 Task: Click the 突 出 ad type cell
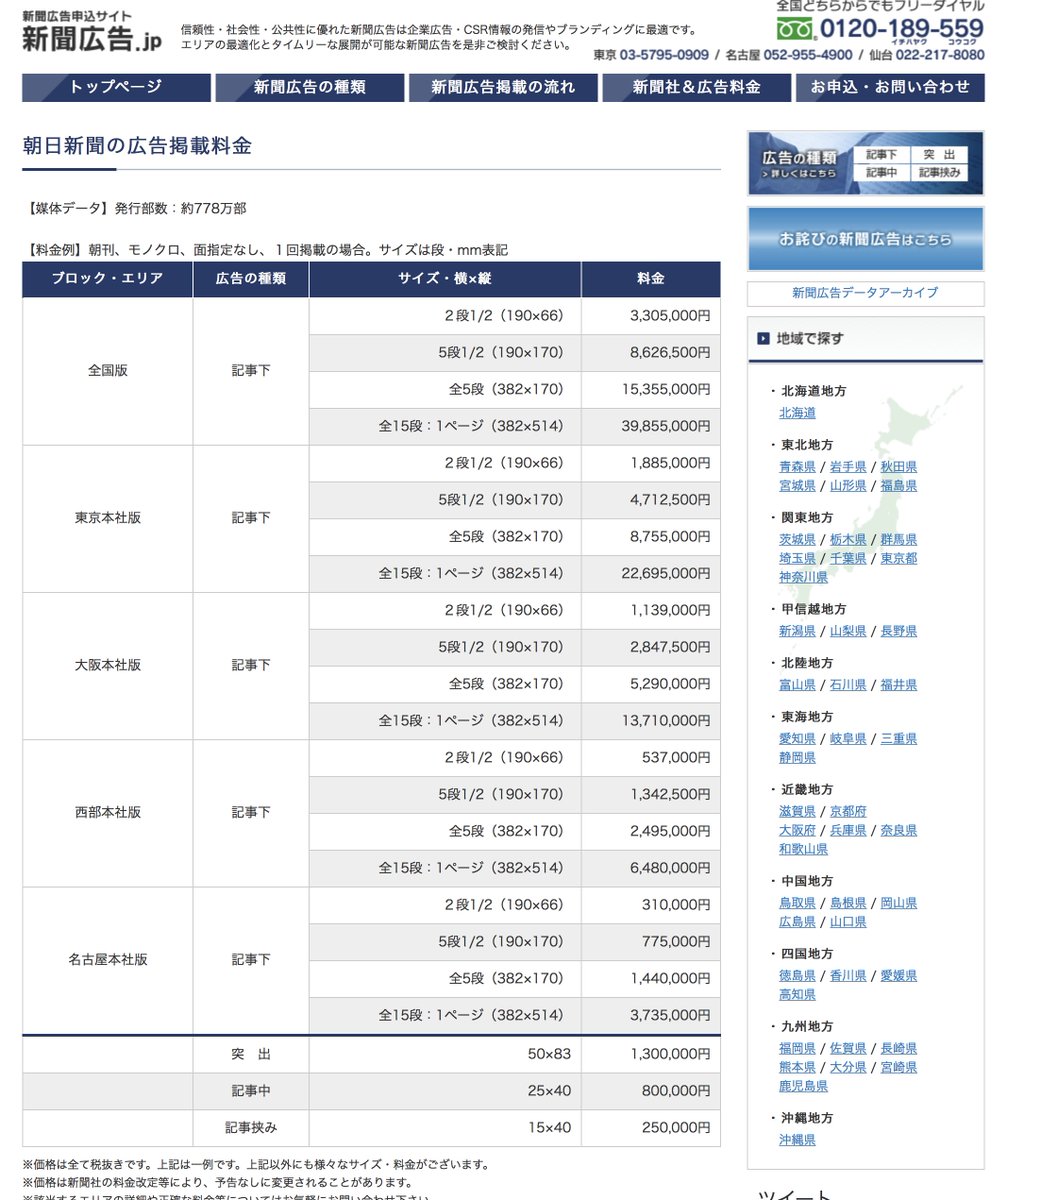click(x=251, y=1055)
